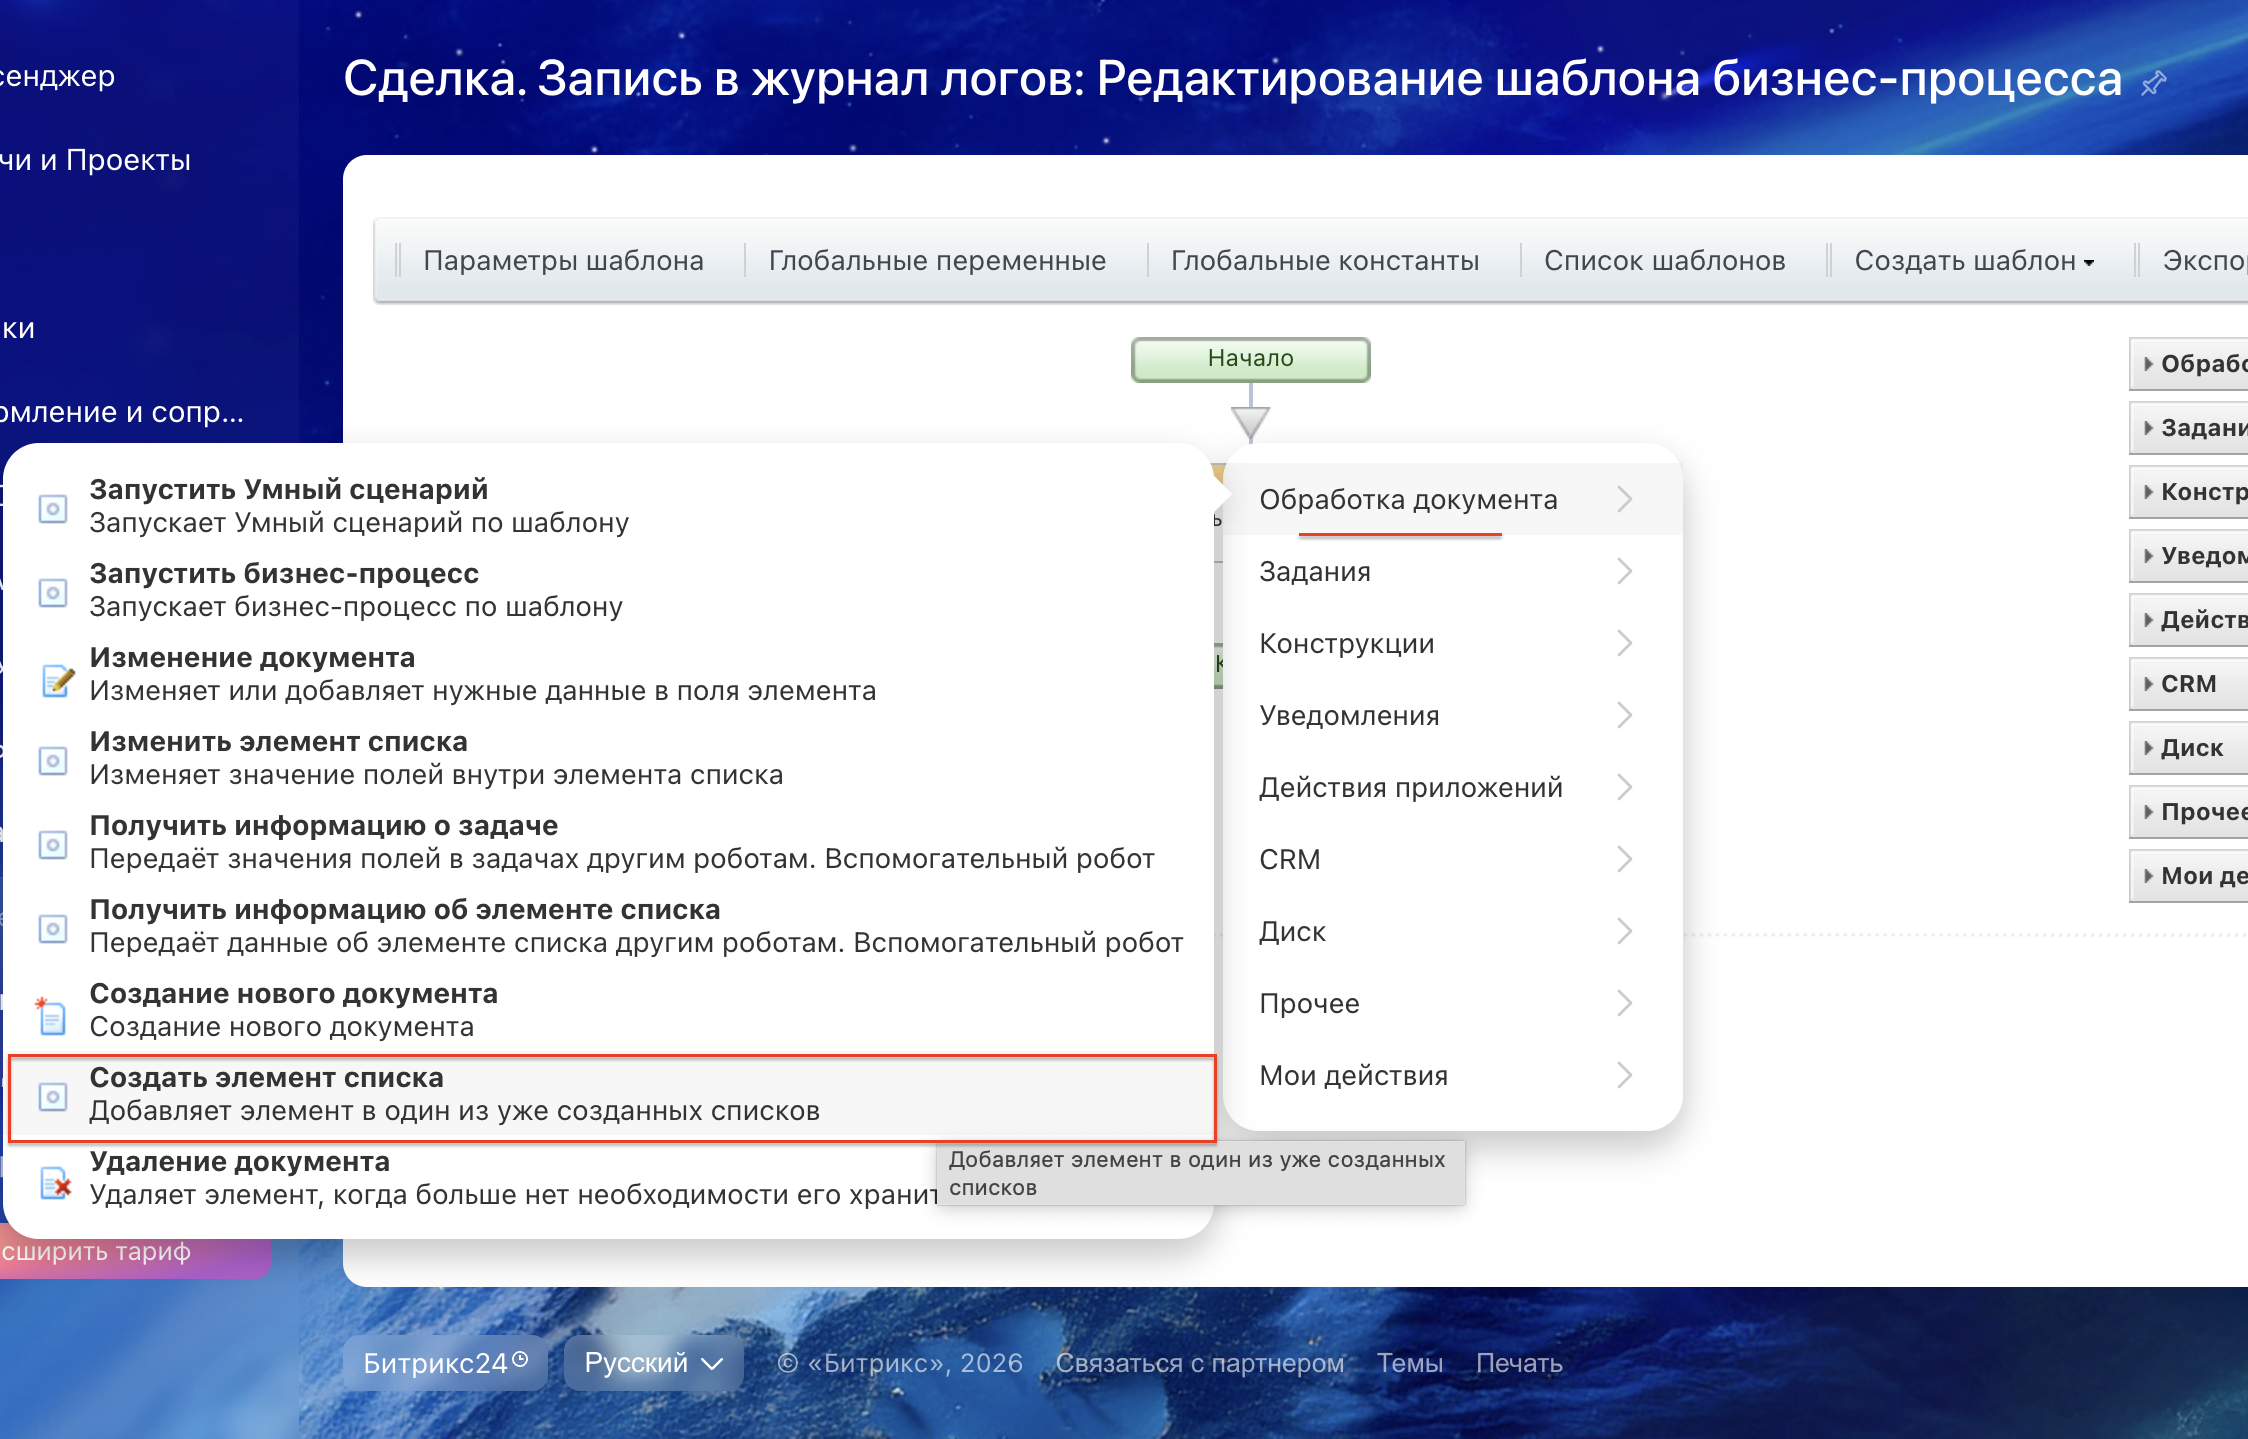Image resolution: width=2248 pixels, height=1439 pixels.
Task: Expand the CRM panel on right sidebar
Action: point(2188,684)
